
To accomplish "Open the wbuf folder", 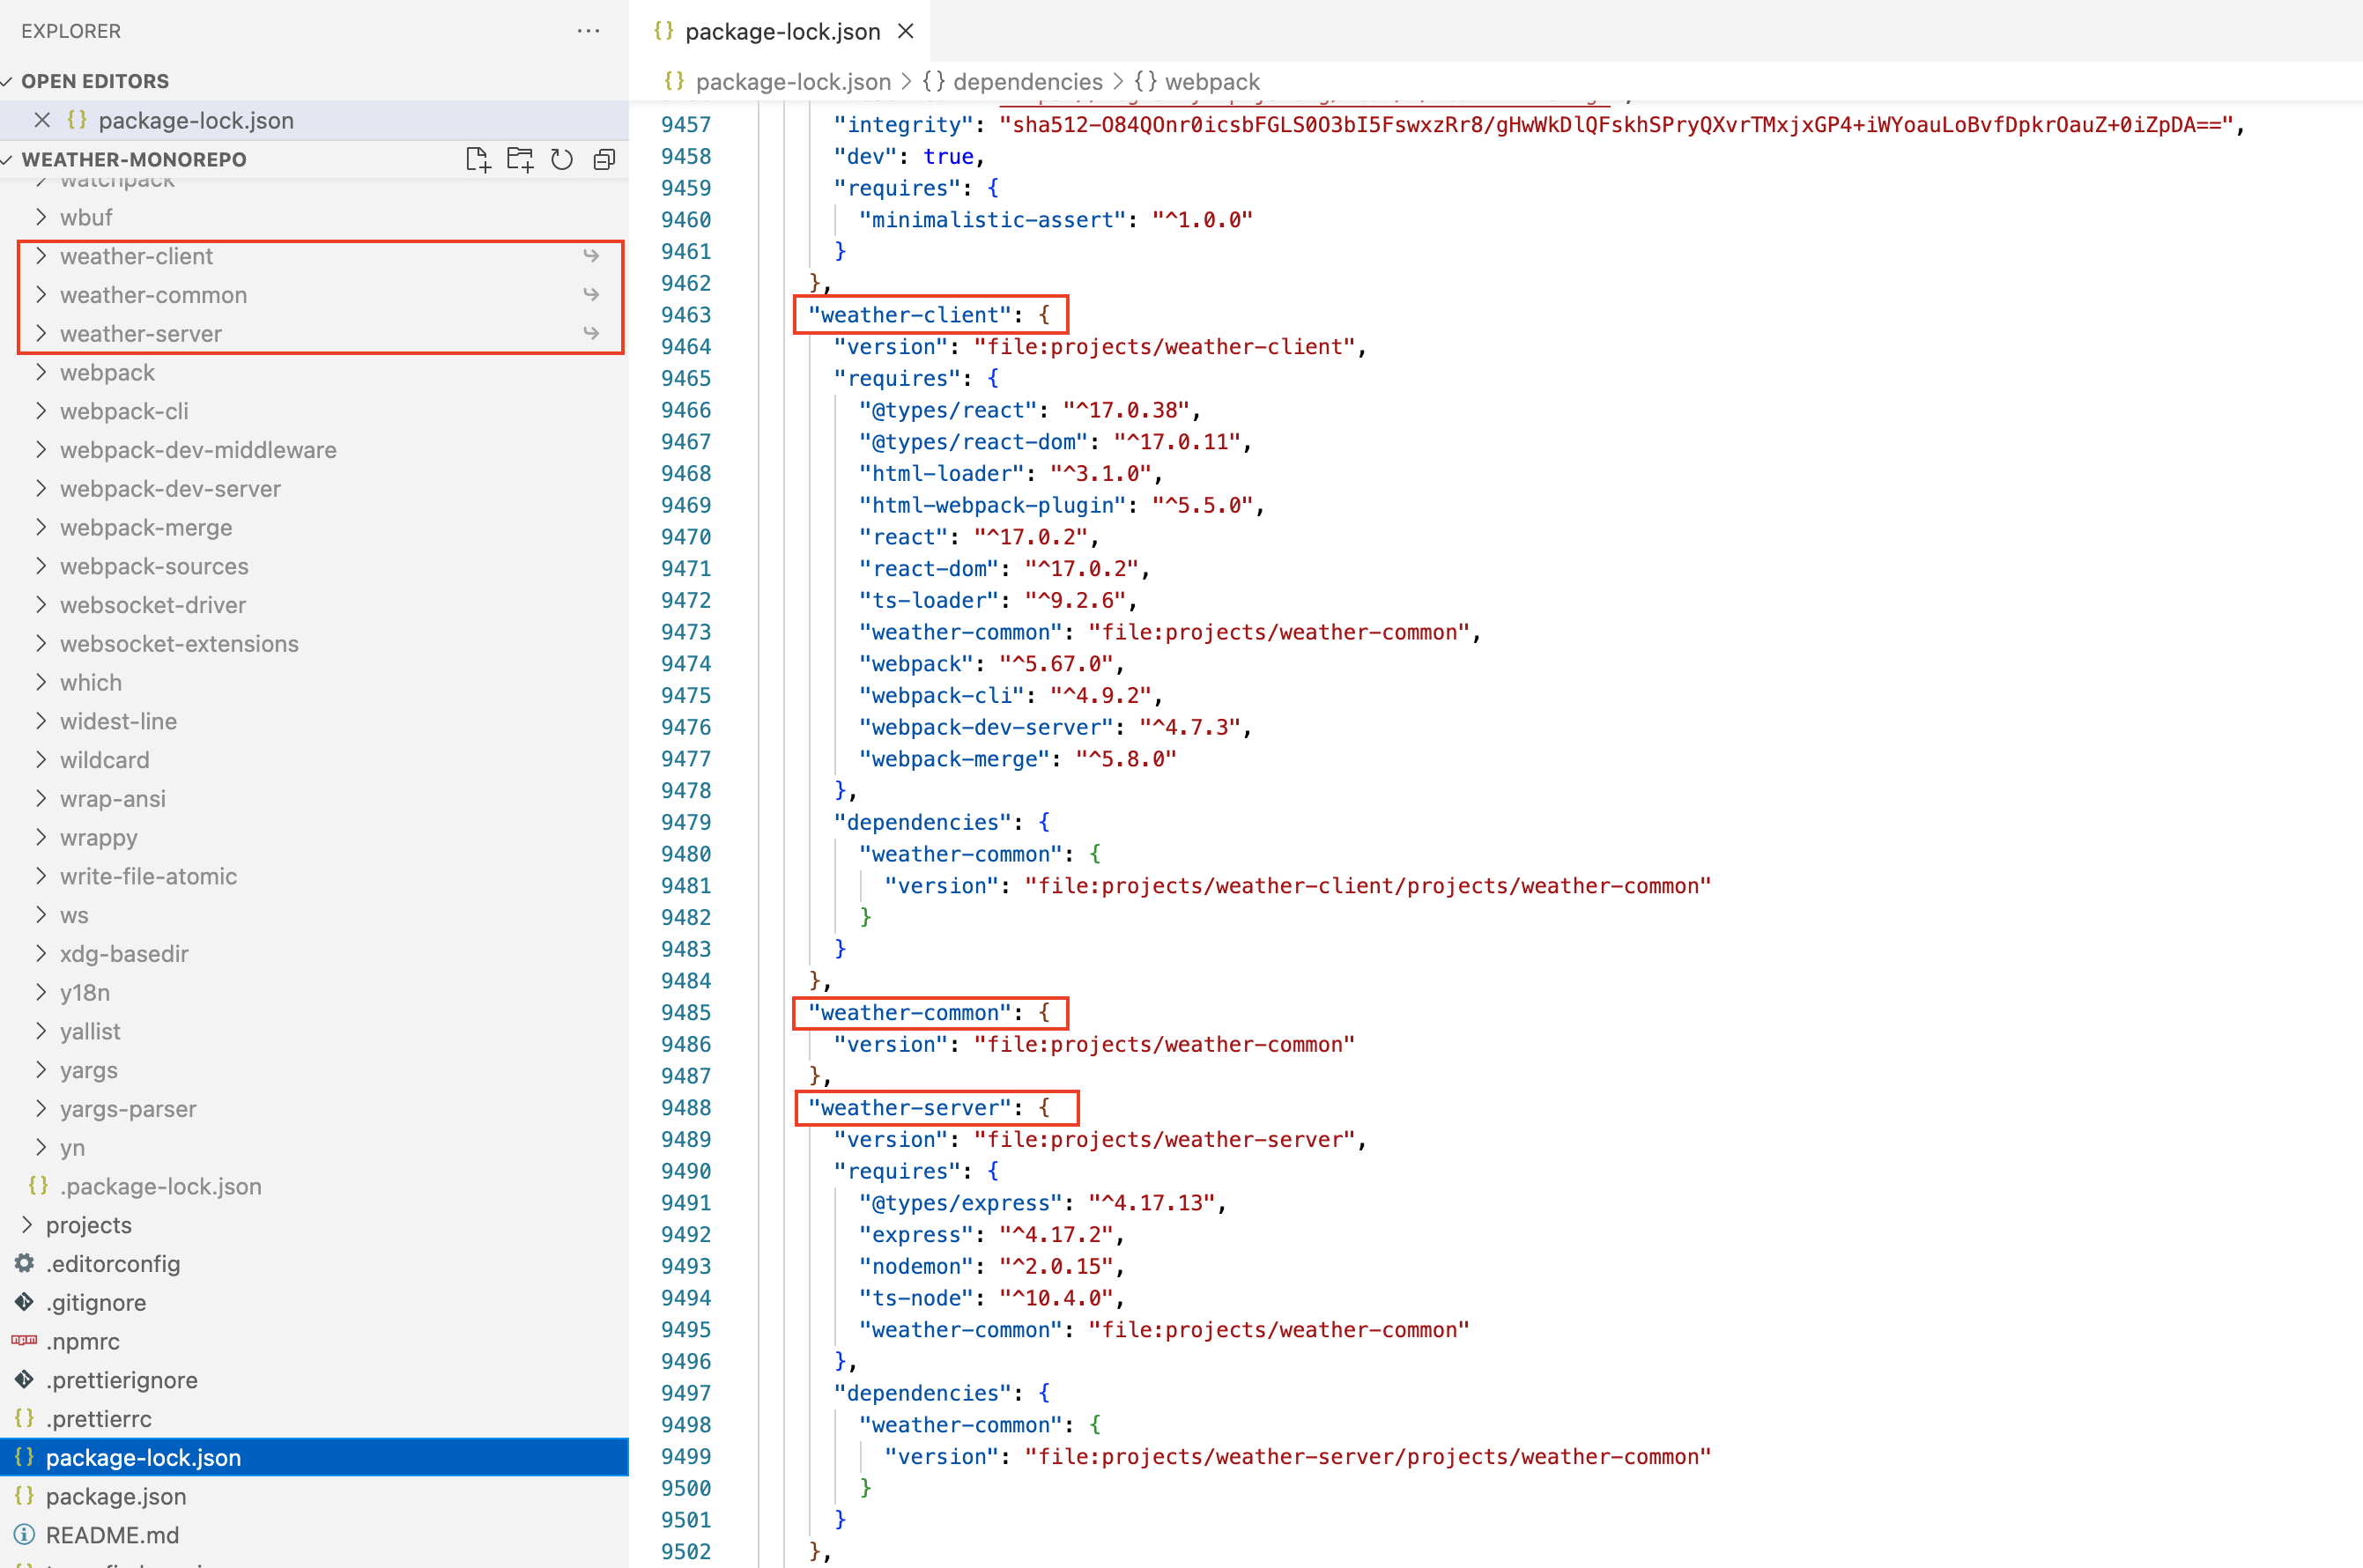I will point(86,217).
